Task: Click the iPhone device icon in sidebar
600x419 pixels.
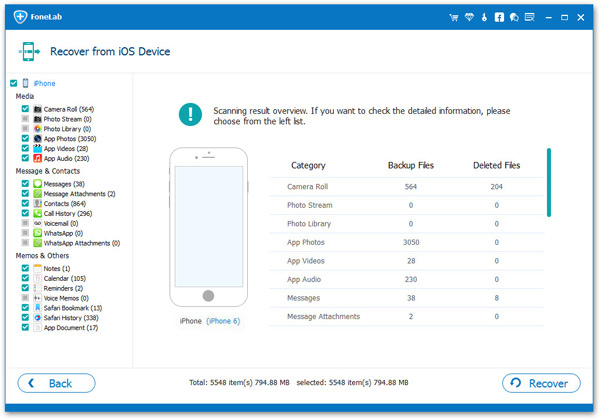Action: tap(26, 83)
